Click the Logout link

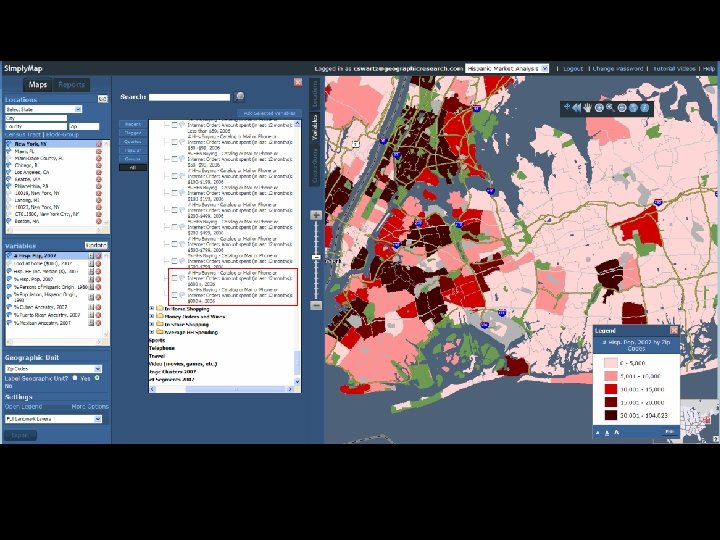pyautogui.click(x=573, y=68)
